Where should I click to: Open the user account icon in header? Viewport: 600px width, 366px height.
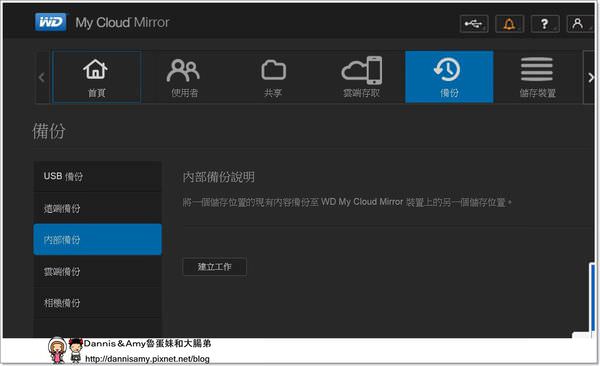pyautogui.click(x=580, y=24)
